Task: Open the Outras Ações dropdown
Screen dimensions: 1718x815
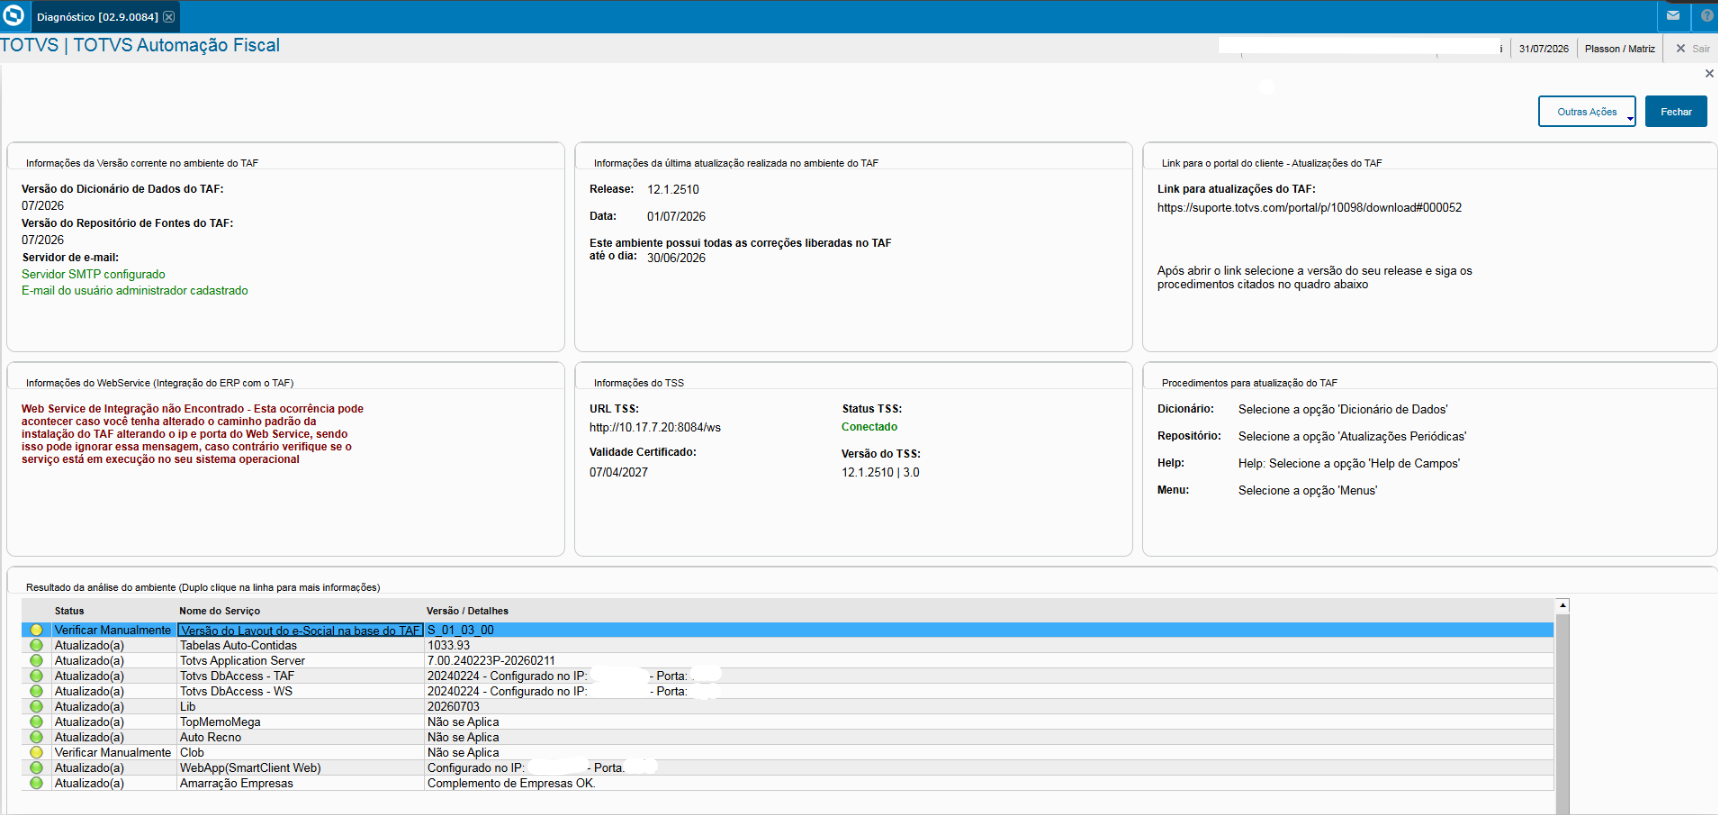Action: [x=1587, y=112]
